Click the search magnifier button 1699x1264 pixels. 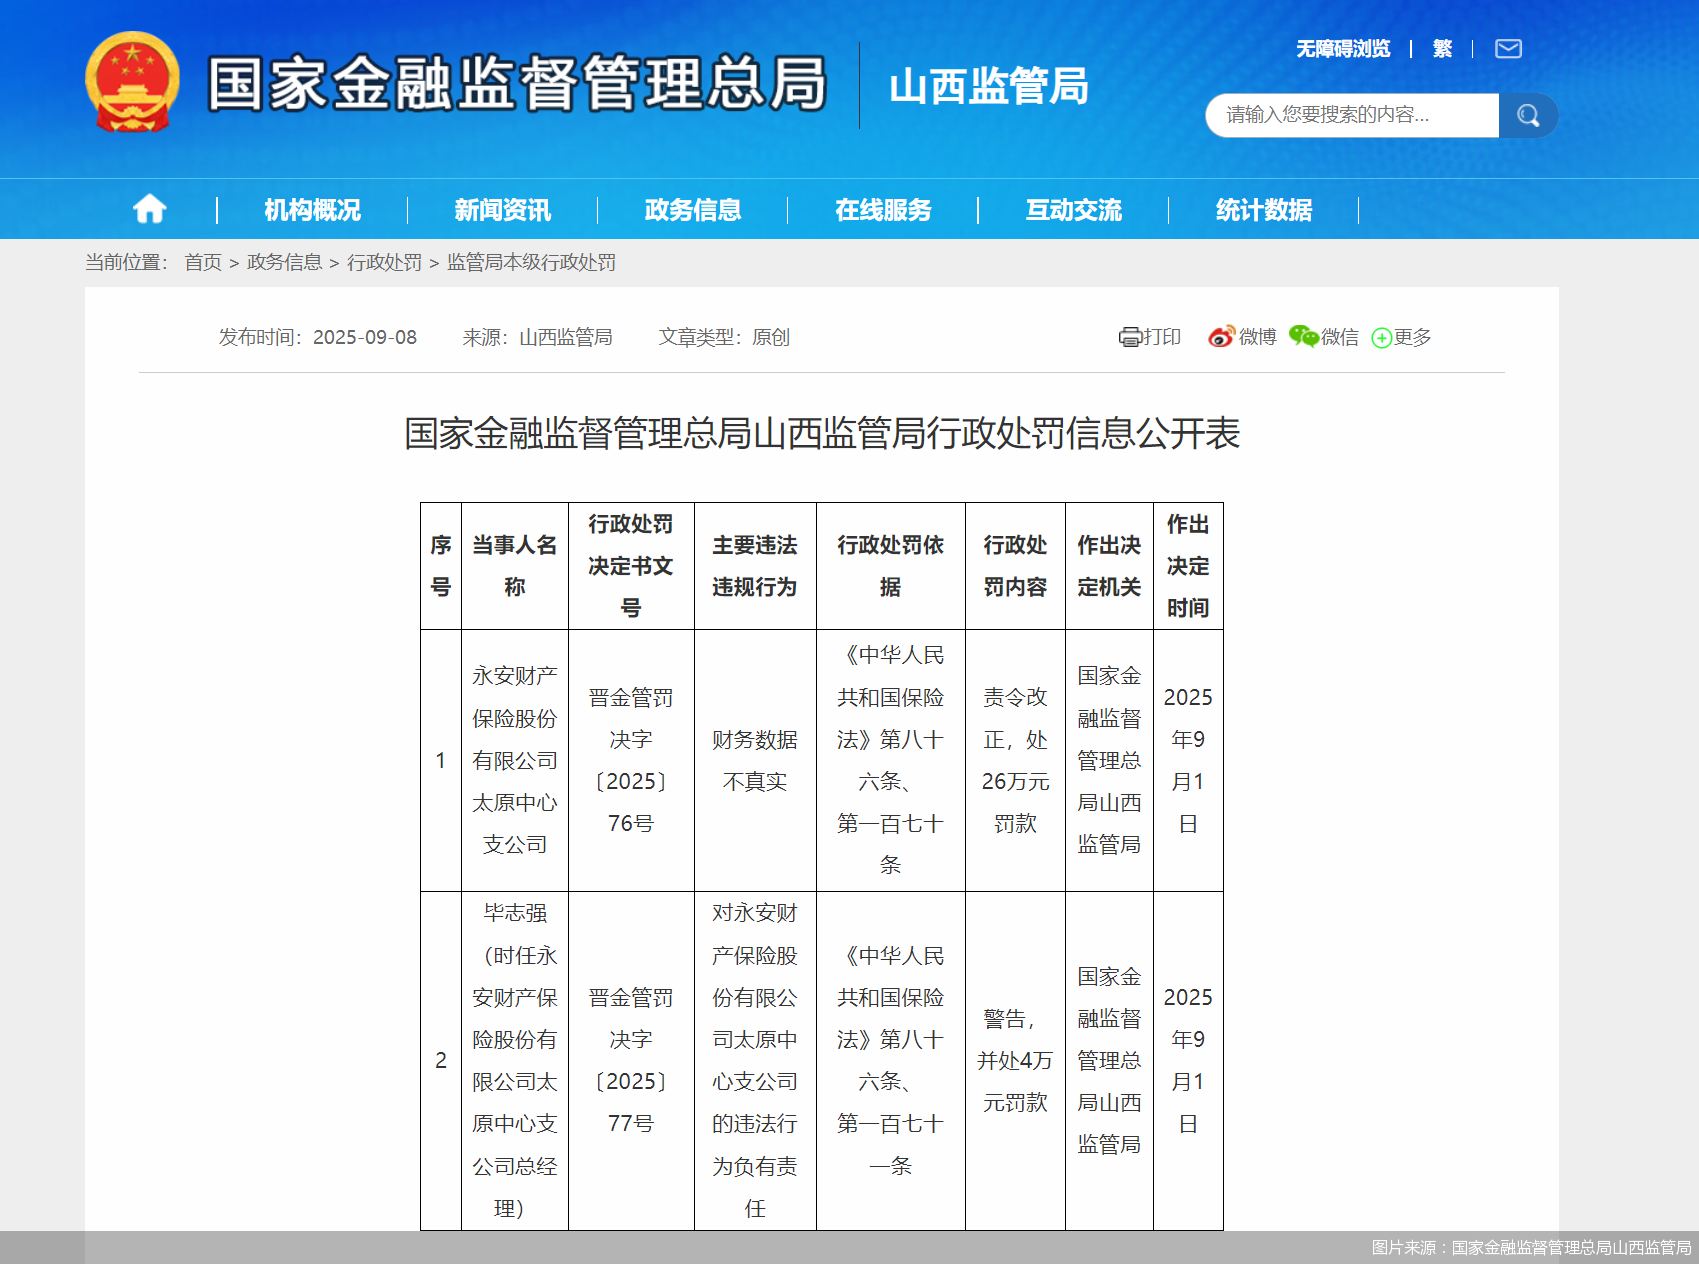click(1528, 116)
